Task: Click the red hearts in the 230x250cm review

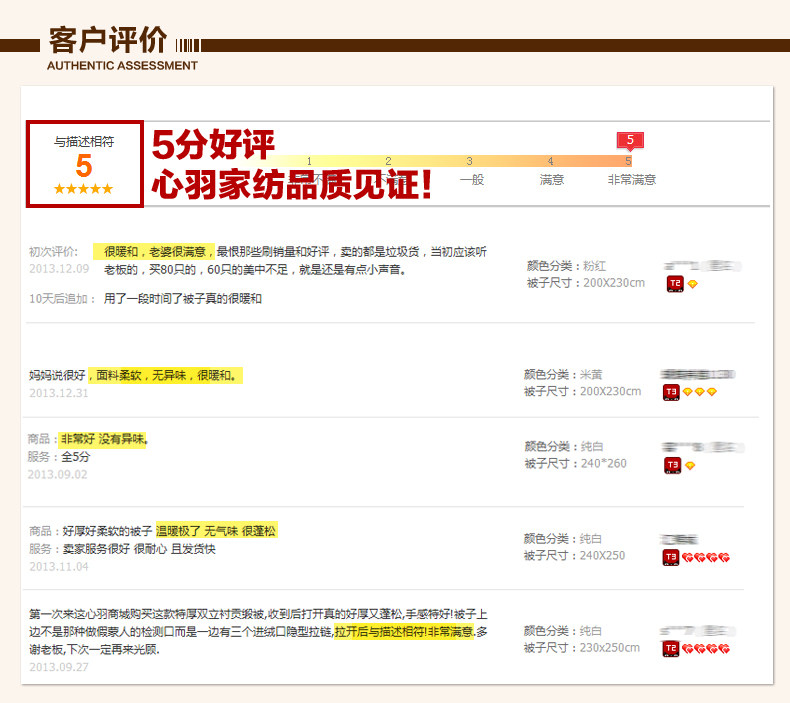Action: [706, 649]
